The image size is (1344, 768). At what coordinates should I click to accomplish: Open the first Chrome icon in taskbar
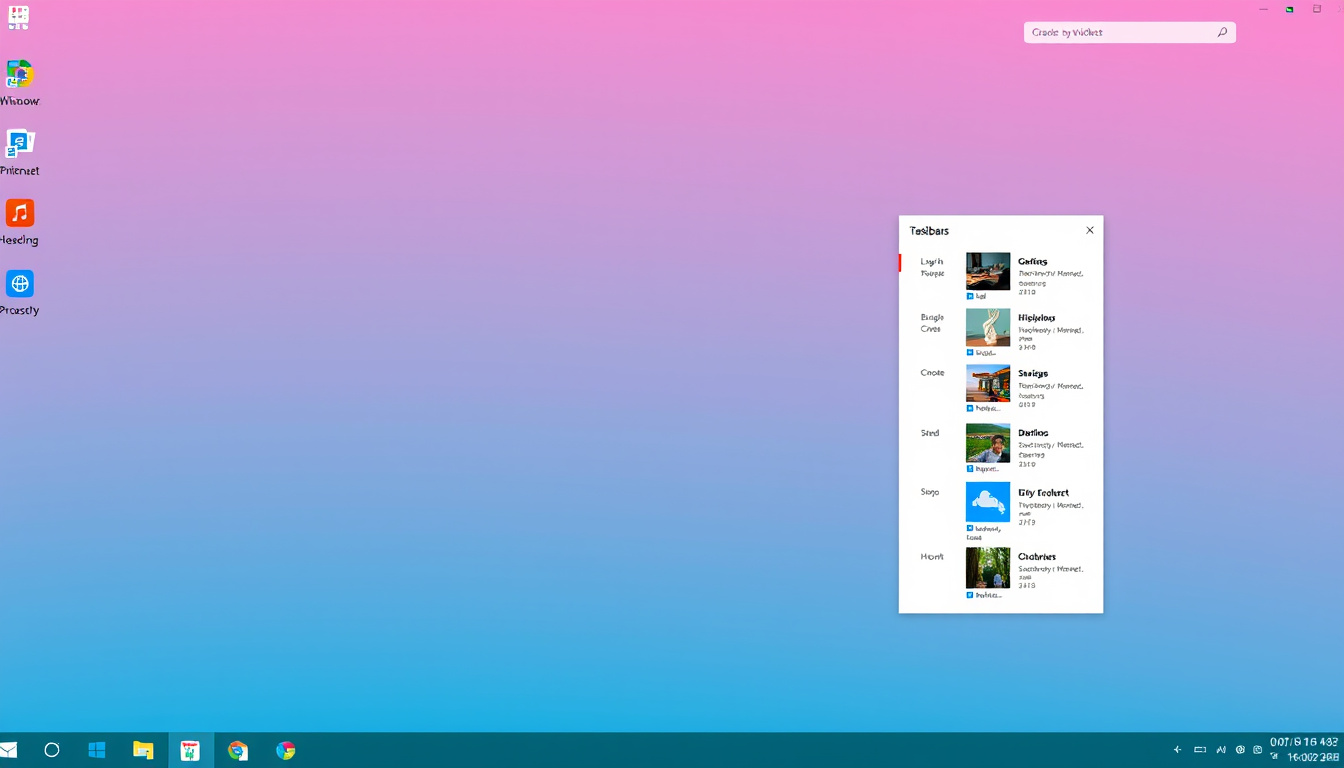pyautogui.click(x=237, y=750)
